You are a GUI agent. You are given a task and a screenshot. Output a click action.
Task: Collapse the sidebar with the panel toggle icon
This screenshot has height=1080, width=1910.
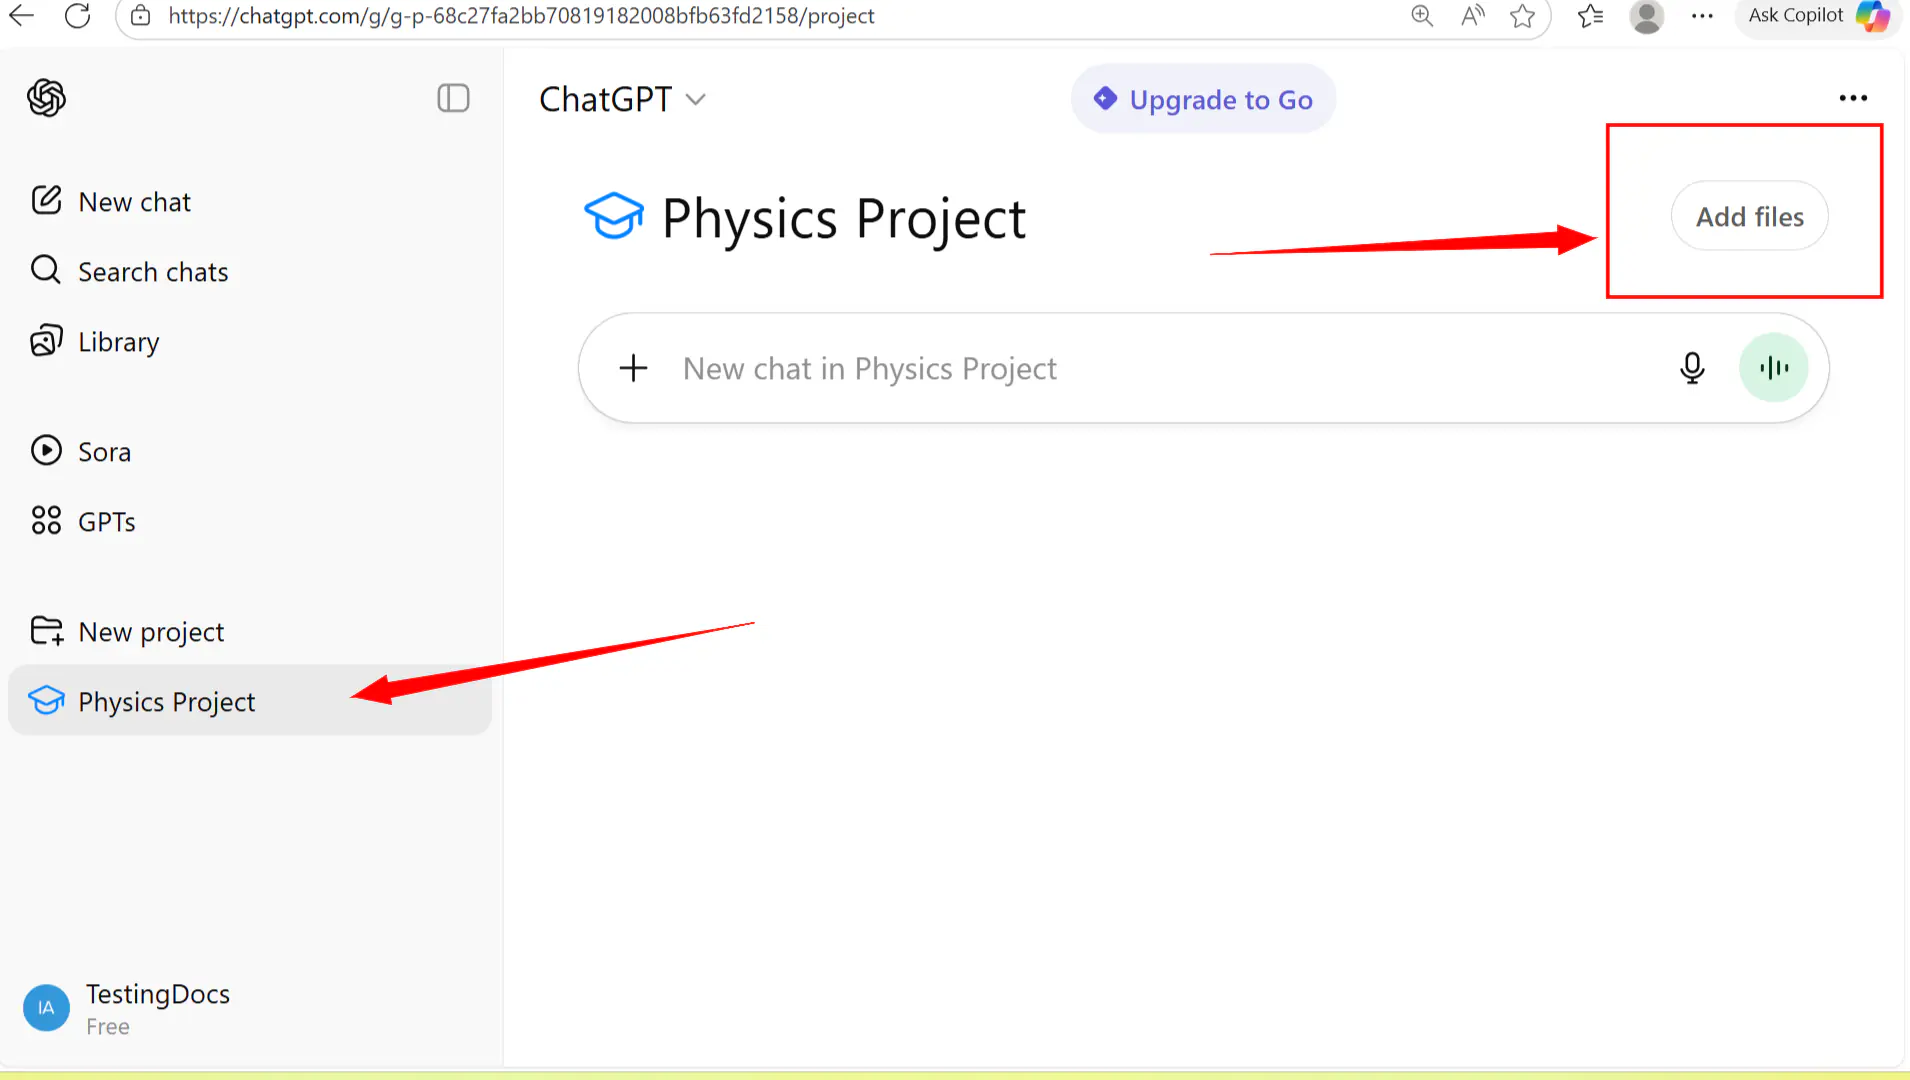pyautogui.click(x=453, y=98)
